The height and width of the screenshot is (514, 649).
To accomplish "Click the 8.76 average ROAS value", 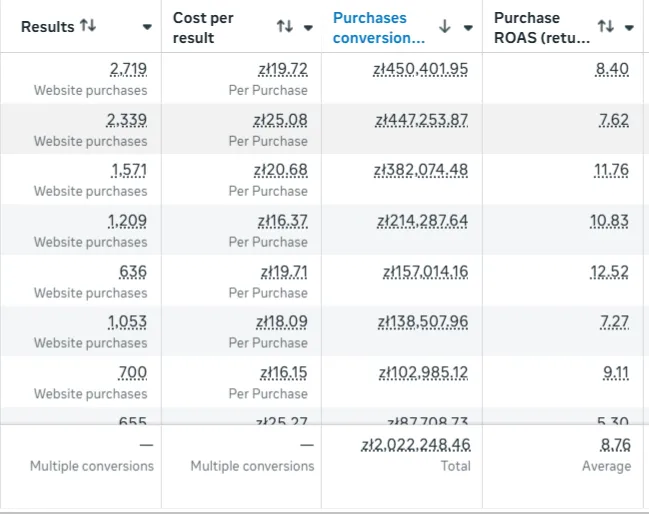I will point(614,445).
